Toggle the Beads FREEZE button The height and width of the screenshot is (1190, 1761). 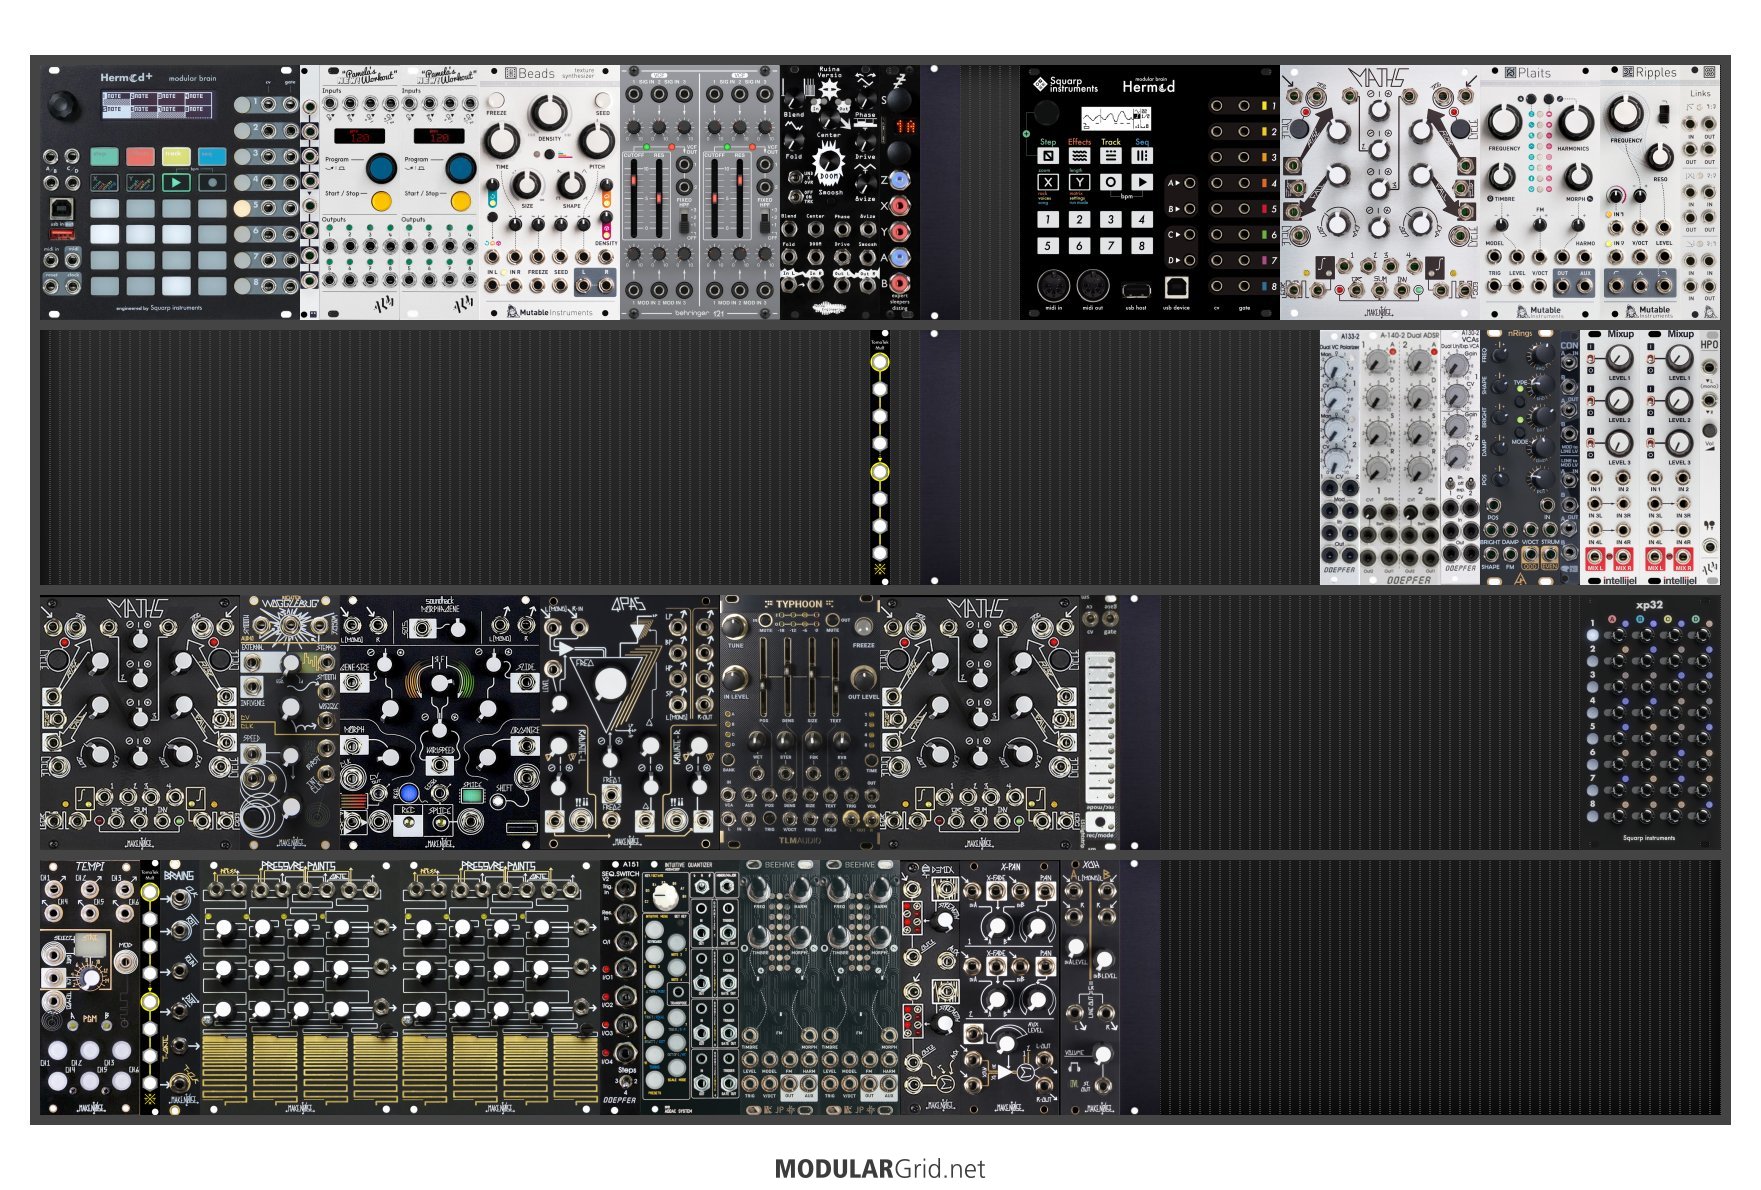tap(497, 100)
